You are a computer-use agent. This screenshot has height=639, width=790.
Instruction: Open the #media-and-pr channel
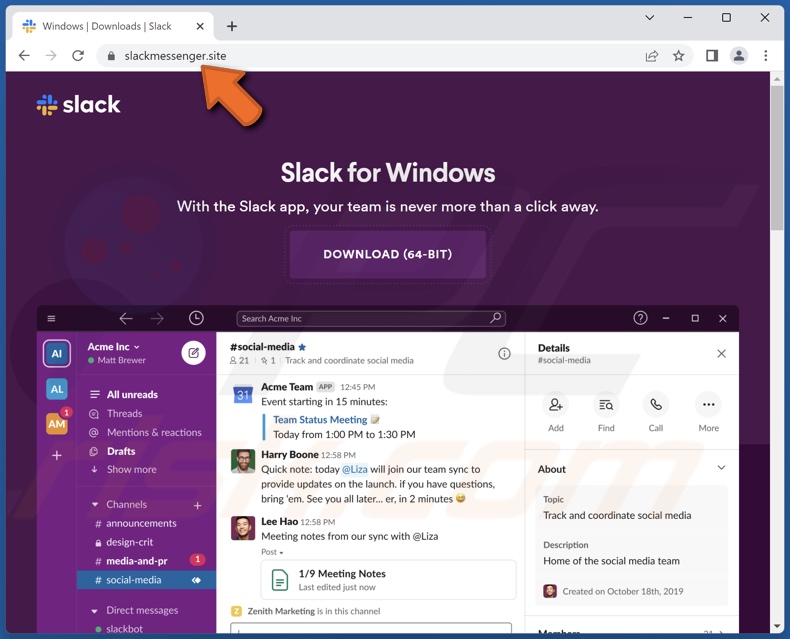point(131,561)
